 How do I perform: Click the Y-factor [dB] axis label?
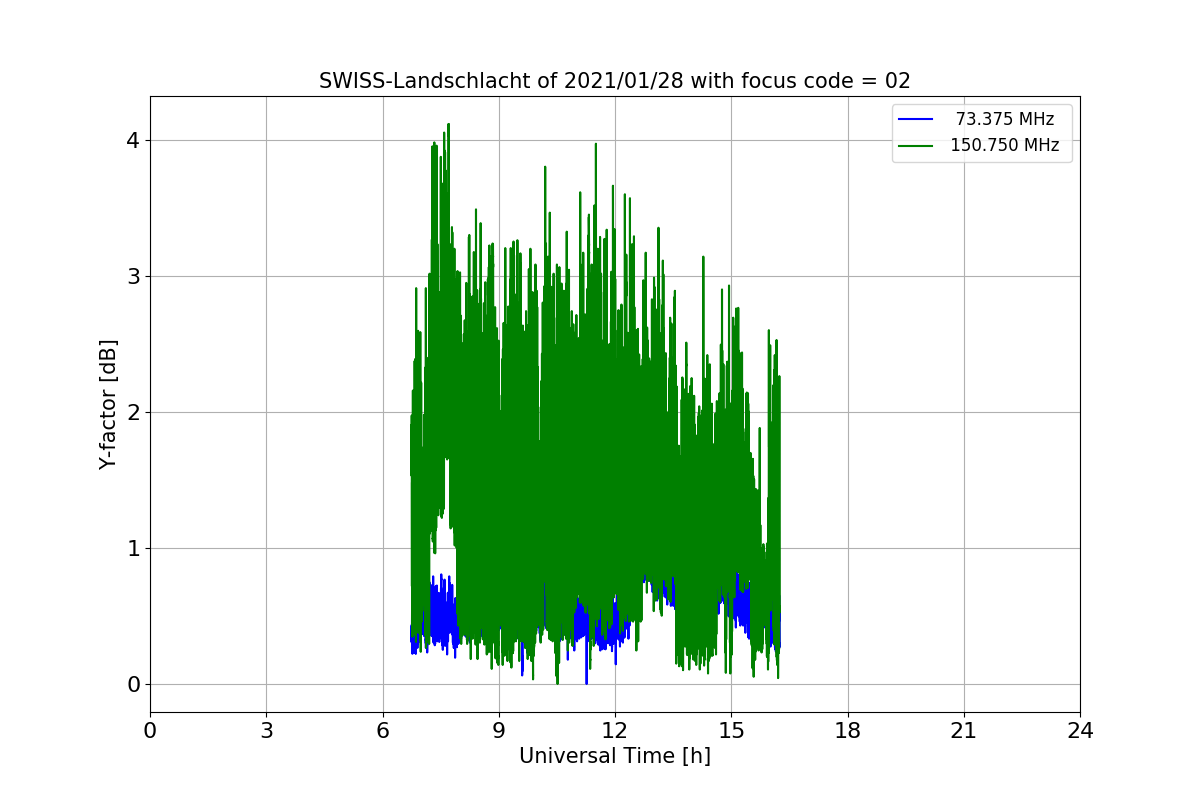pos(108,404)
